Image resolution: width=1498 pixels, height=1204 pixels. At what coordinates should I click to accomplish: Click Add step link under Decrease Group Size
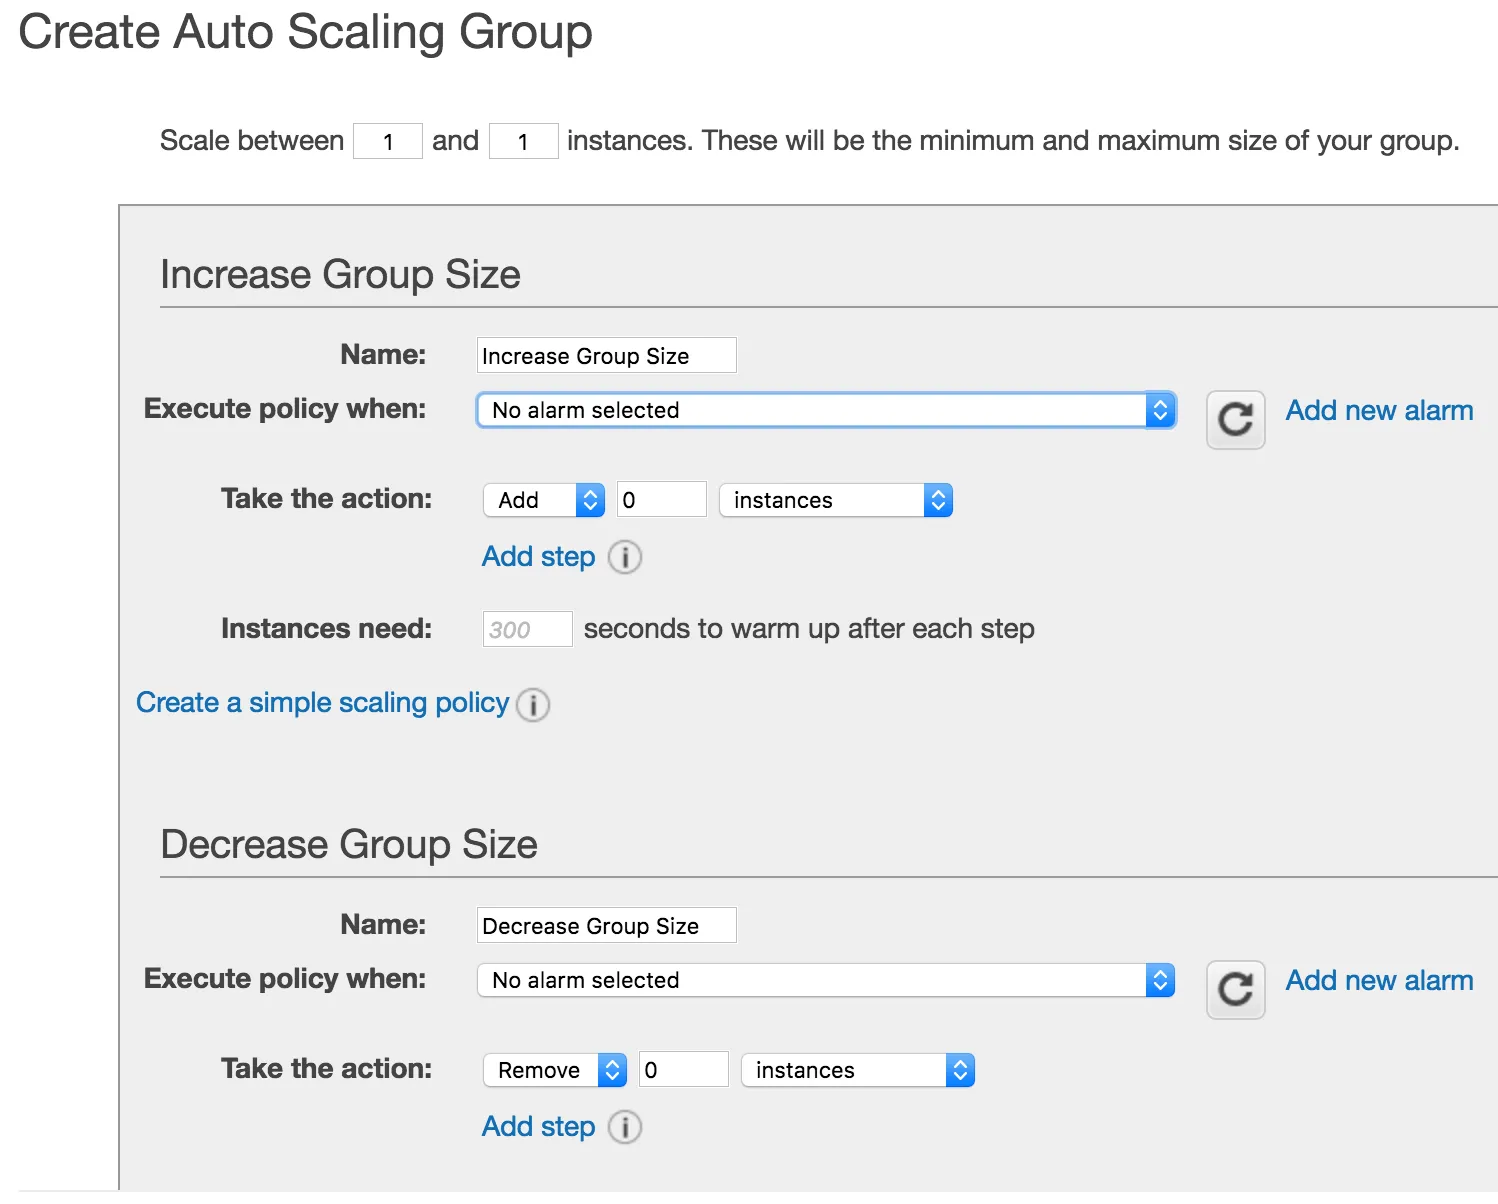point(538,1127)
